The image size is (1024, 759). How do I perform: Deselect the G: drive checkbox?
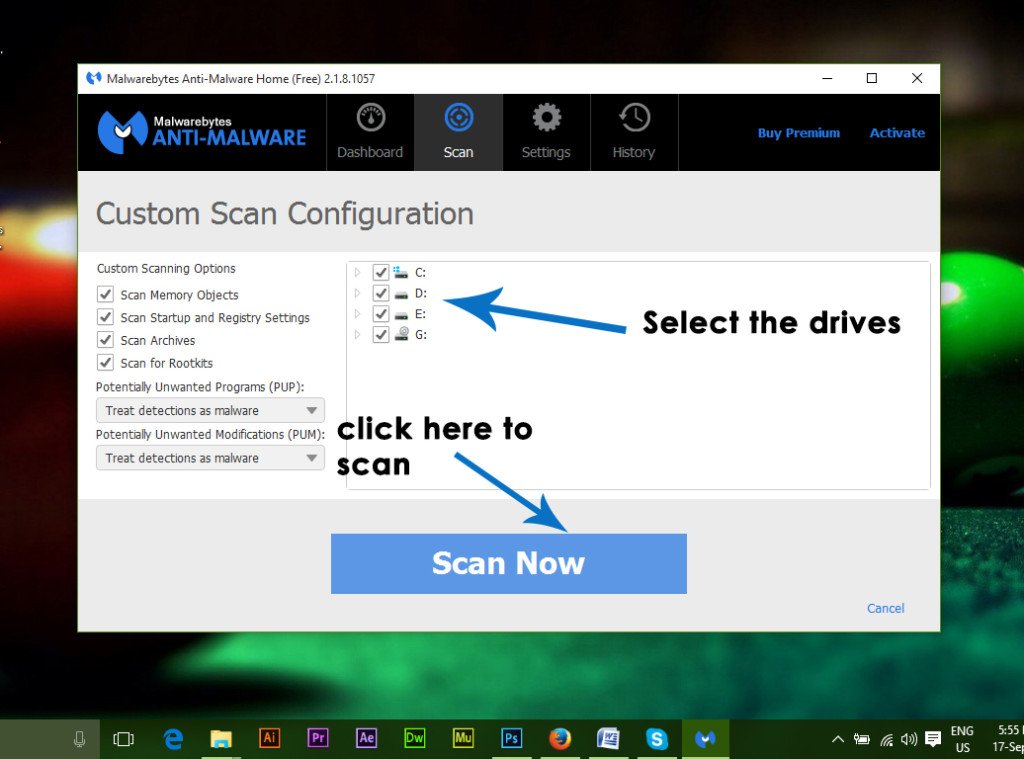pyautogui.click(x=381, y=335)
